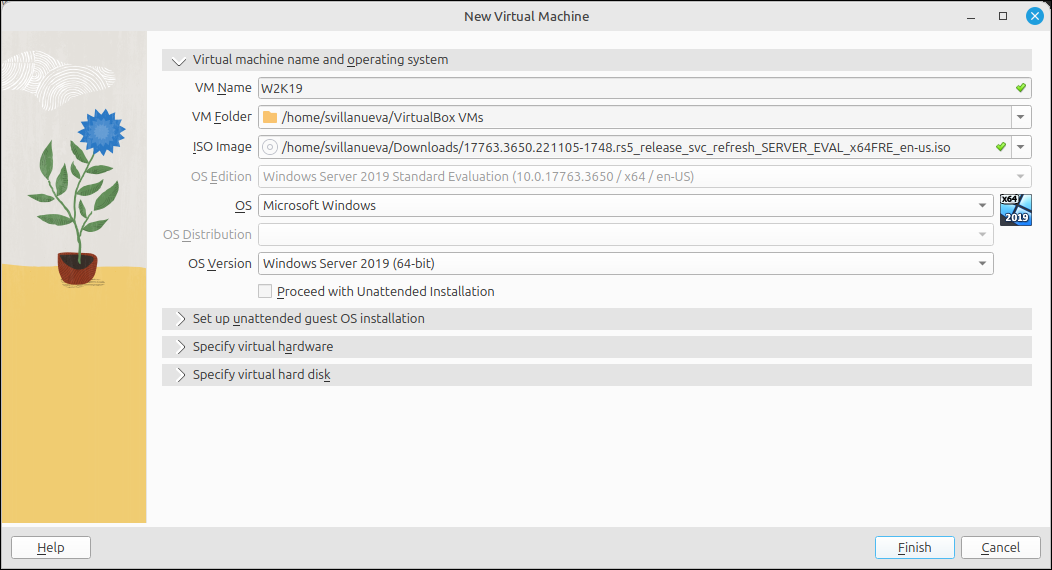1052x570 pixels.
Task: Click the Help button
Action: [51, 547]
